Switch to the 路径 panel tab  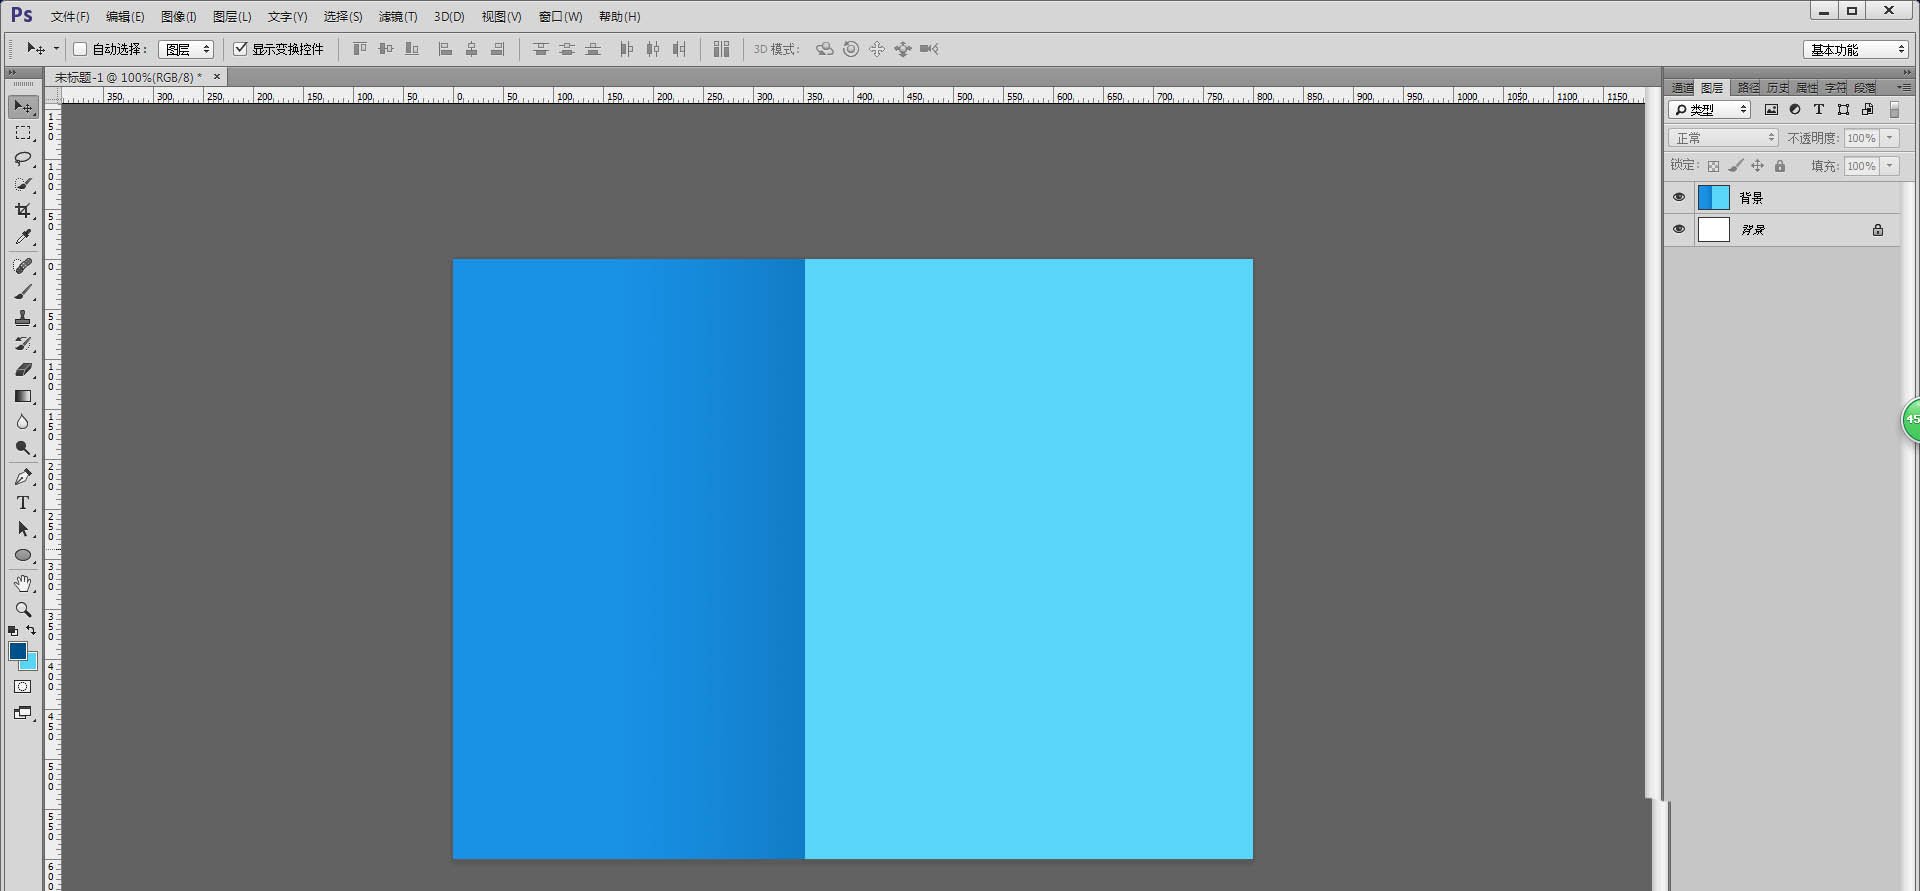pos(1748,88)
